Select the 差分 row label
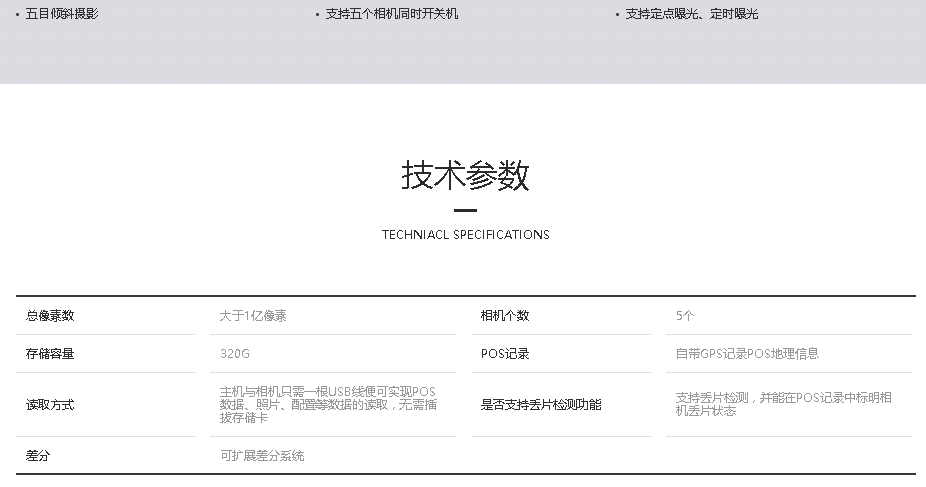This screenshot has height=487, width=926. tap(38, 456)
